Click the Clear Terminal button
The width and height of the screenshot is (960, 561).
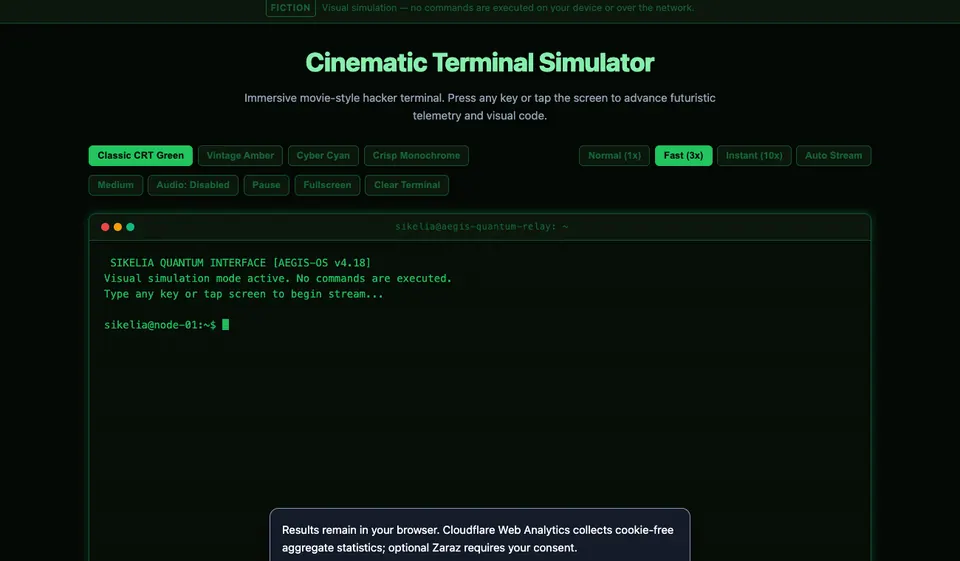tap(407, 185)
